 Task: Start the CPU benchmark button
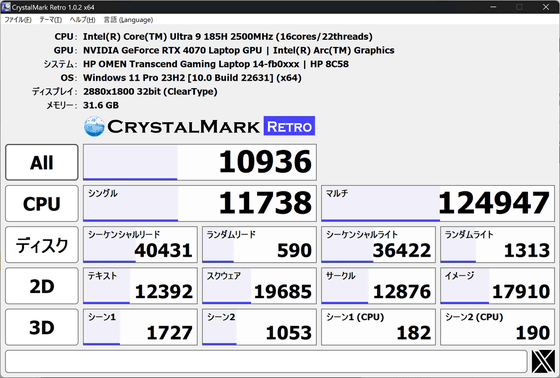42,204
